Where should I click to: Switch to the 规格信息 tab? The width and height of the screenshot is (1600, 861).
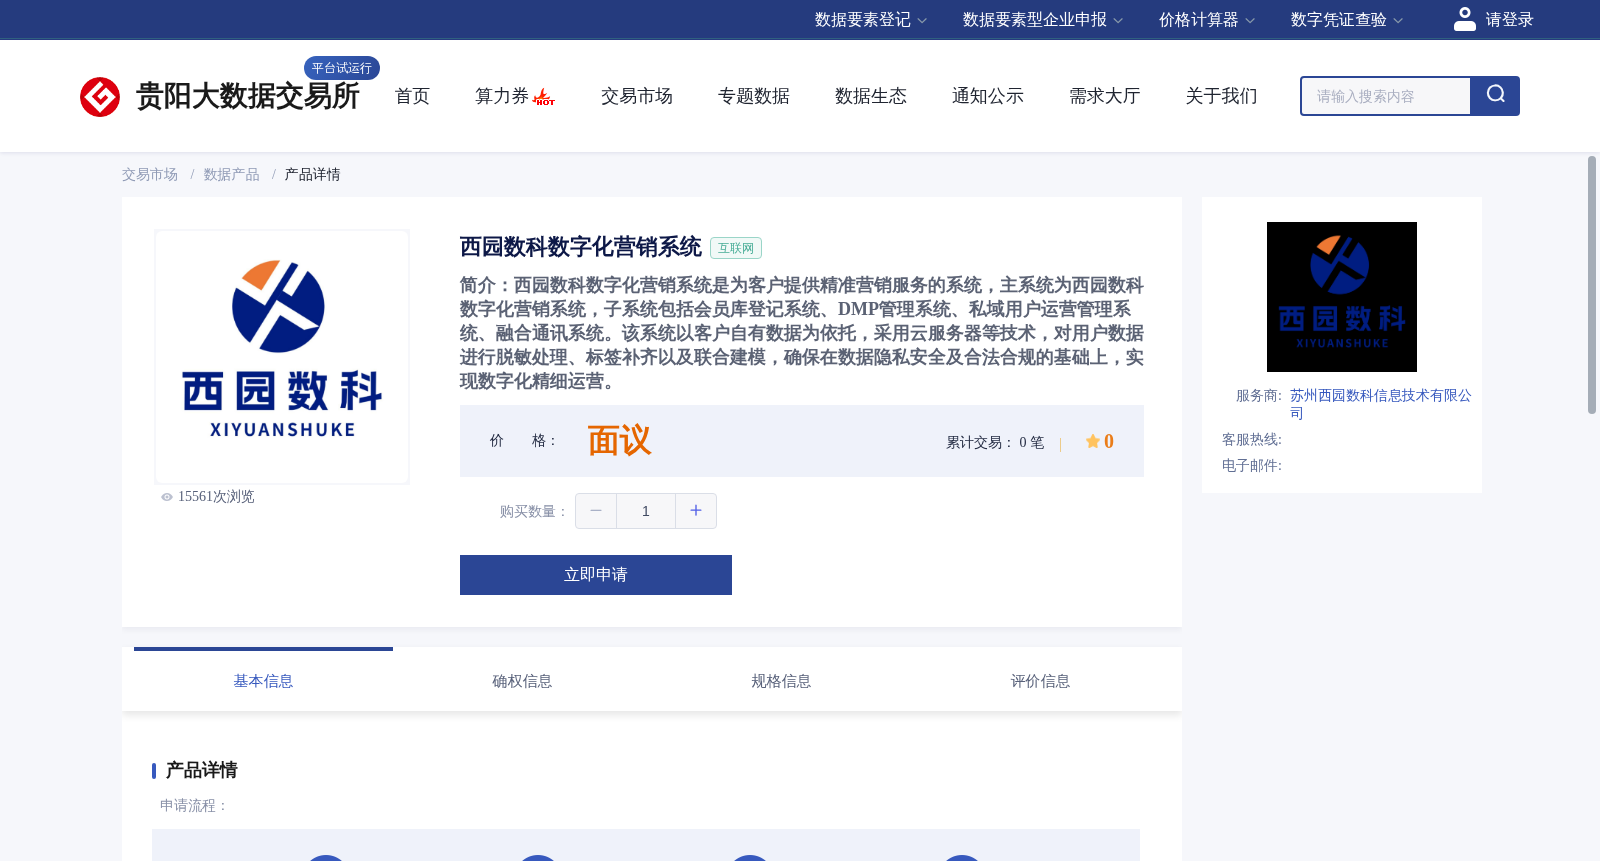pyautogui.click(x=781, y=681)
